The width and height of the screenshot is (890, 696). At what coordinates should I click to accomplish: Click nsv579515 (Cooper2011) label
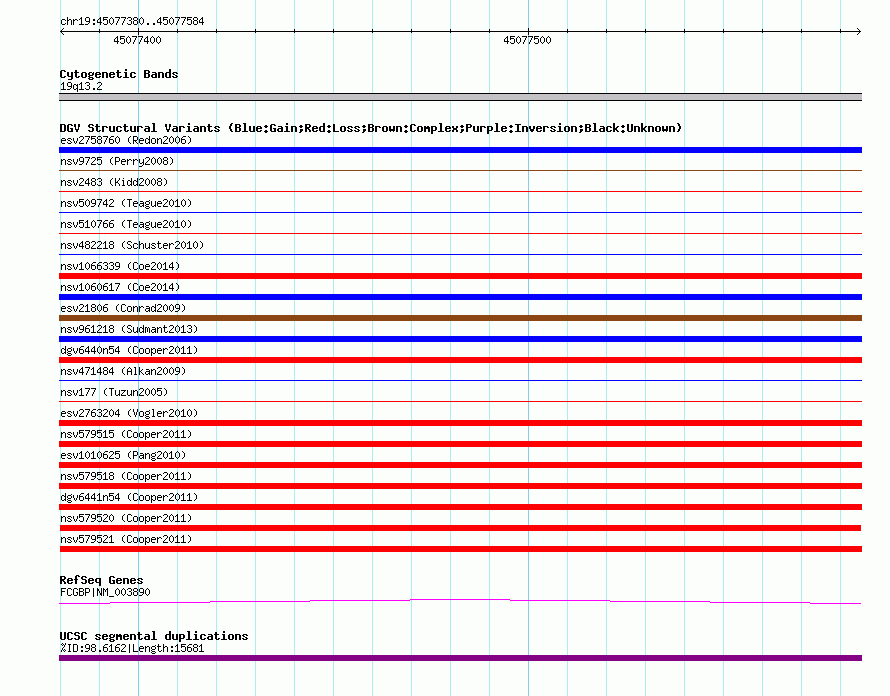126,434
